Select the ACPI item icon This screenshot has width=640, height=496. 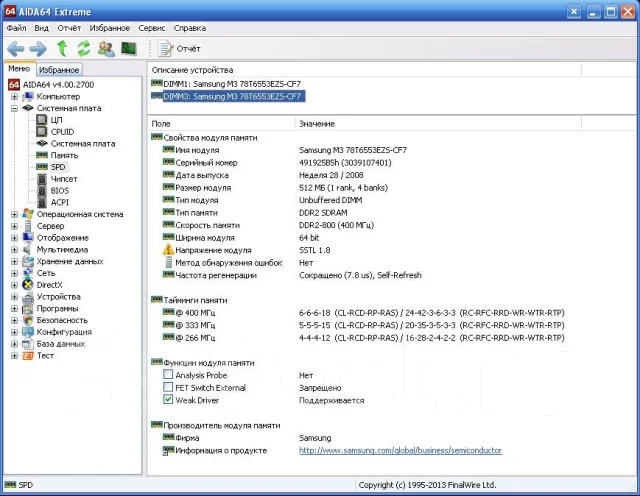[x=42, y=202]
